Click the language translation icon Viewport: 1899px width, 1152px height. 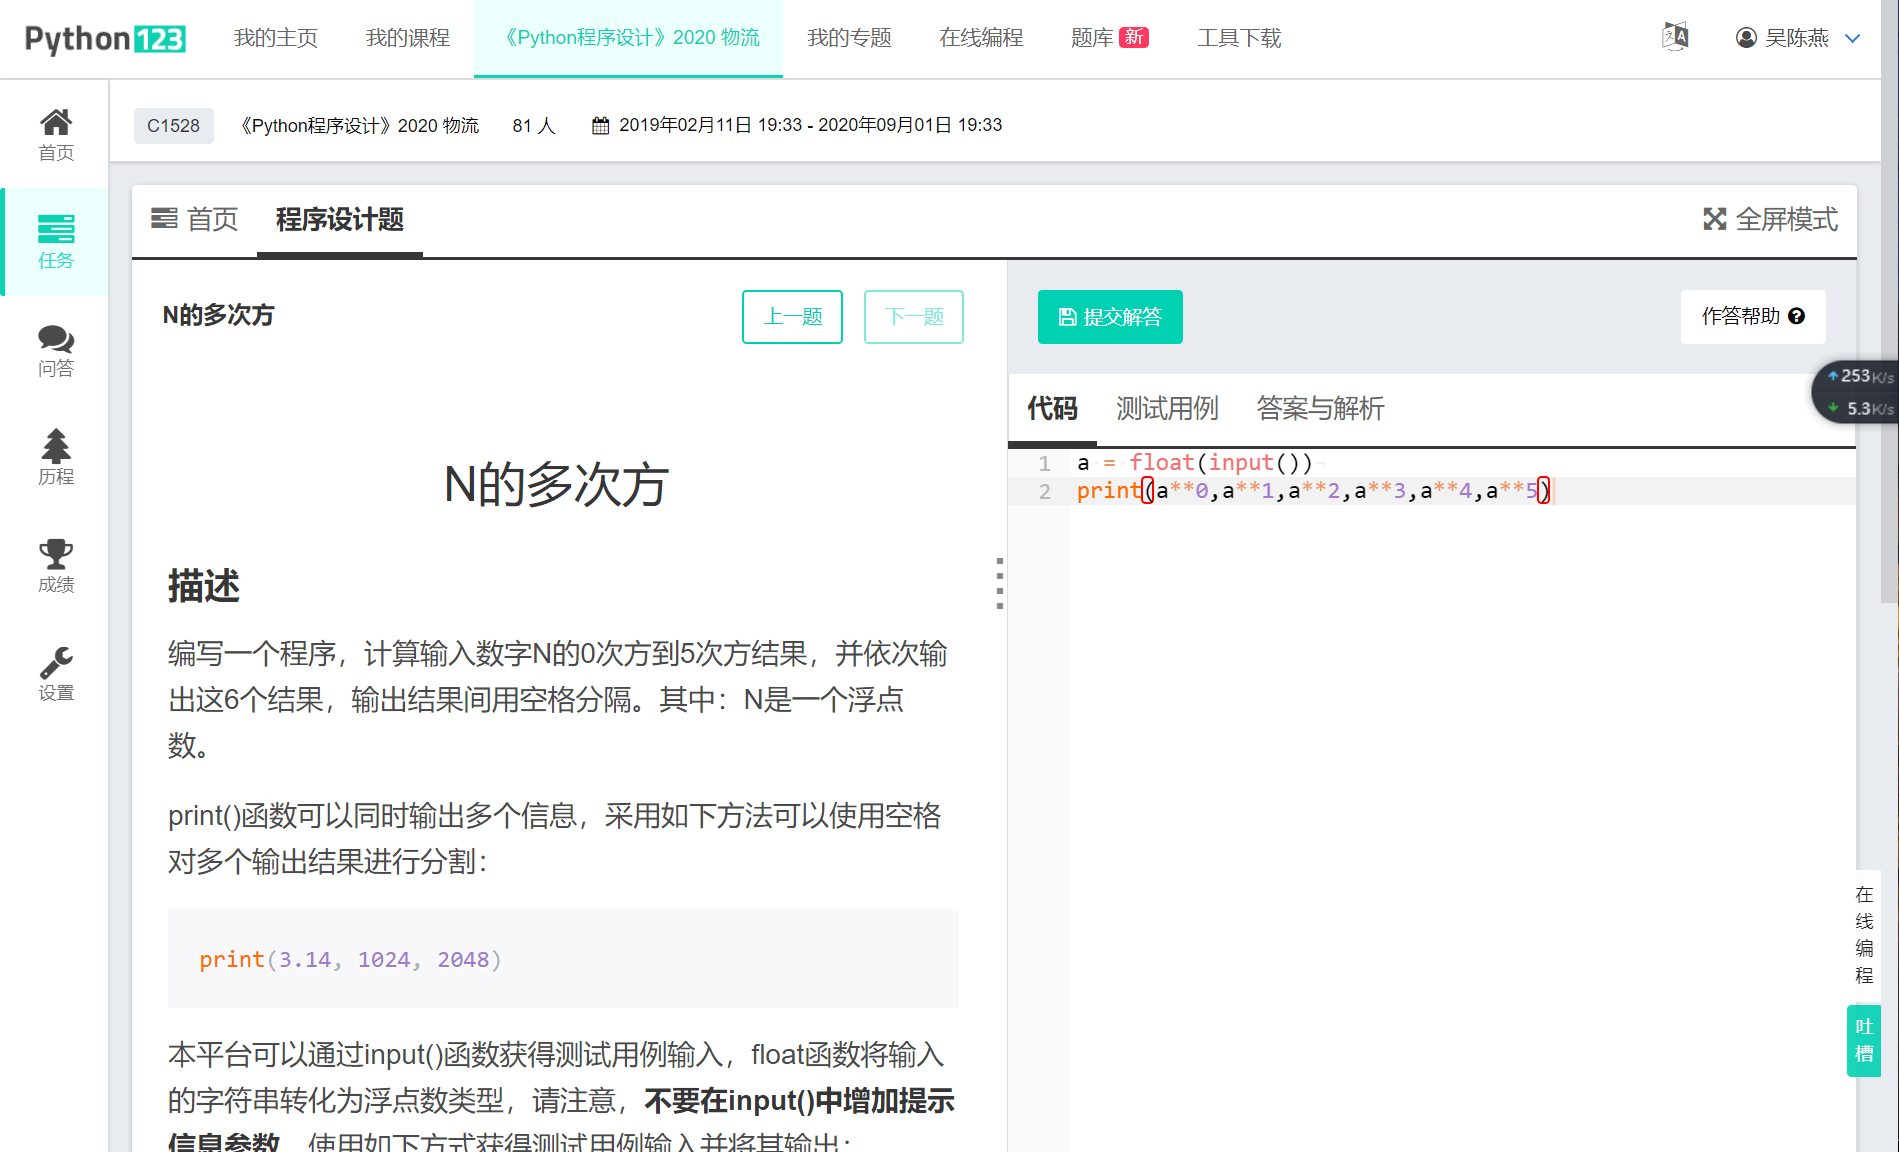click(x=1675, y=37)
